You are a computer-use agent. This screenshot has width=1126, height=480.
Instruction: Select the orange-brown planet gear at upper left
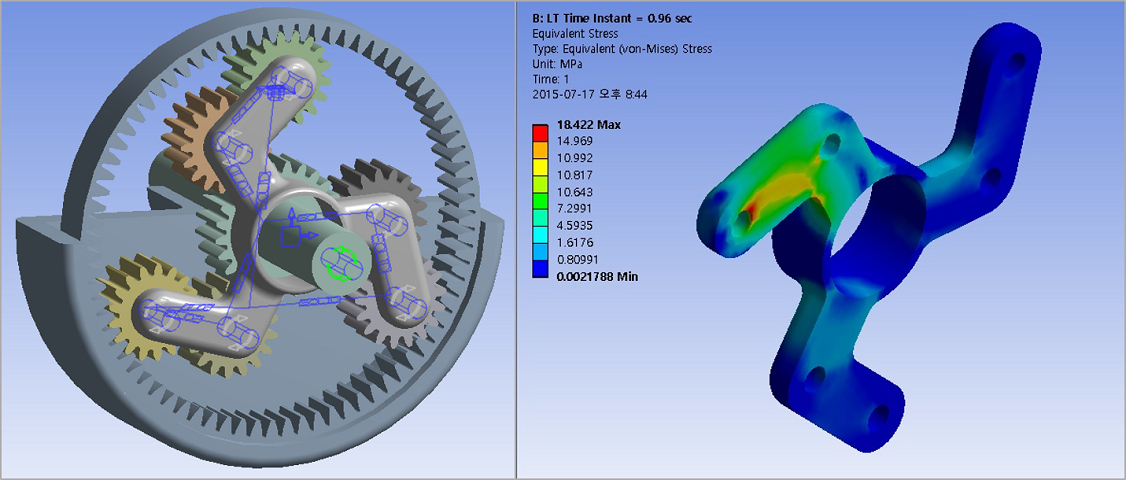point(192,140)
